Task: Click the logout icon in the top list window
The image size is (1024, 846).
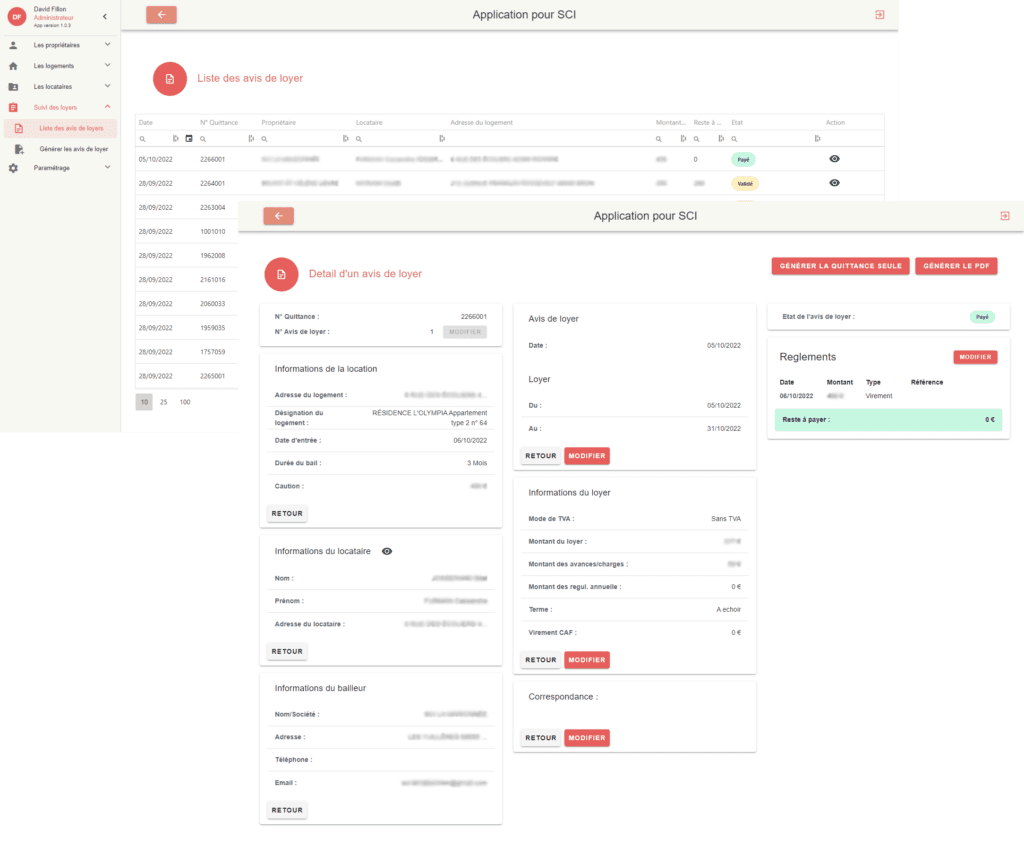Action: pos(879,15)
